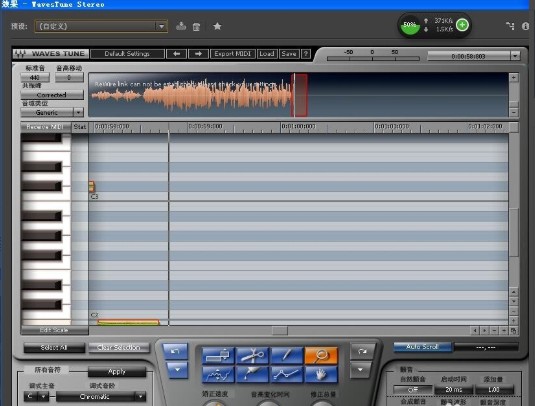Open the Generic range type dropdown

point(78,112)
